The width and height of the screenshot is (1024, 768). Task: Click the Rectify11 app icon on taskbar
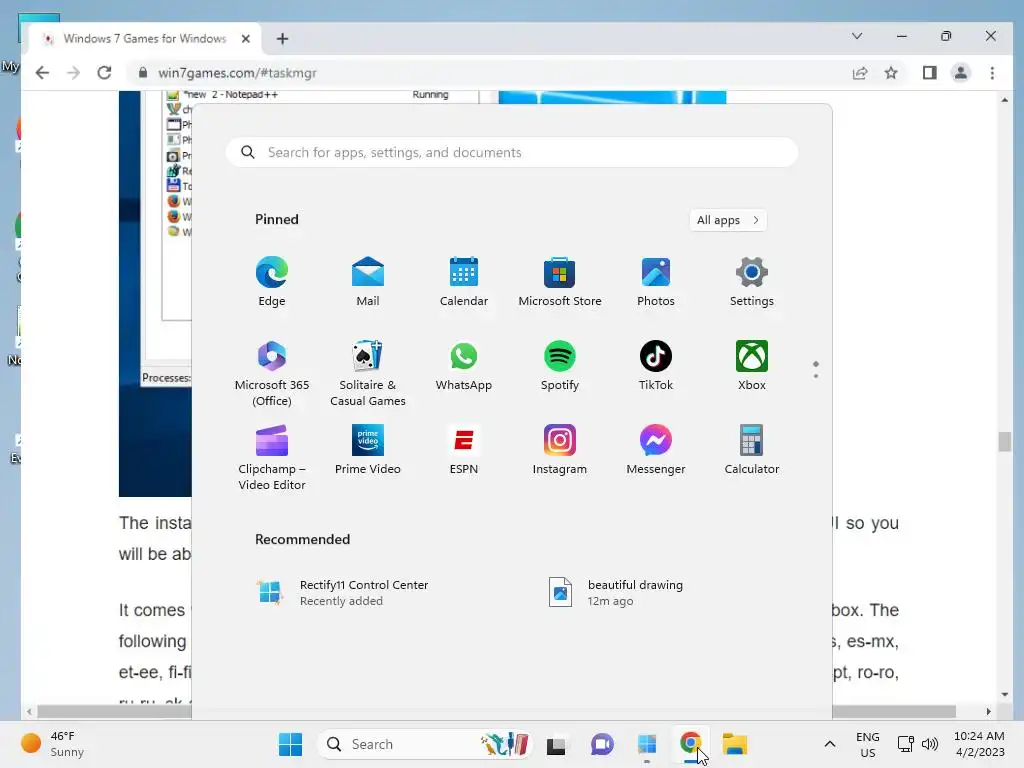(646, 744)
